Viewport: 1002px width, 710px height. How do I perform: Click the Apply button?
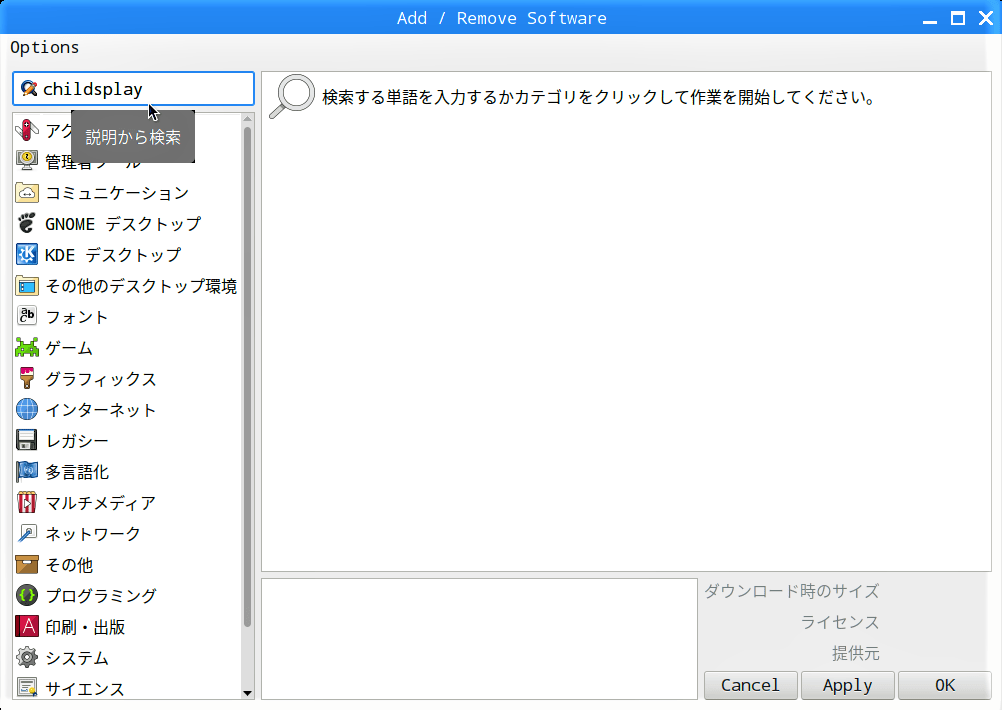click(x=847, y=685)
